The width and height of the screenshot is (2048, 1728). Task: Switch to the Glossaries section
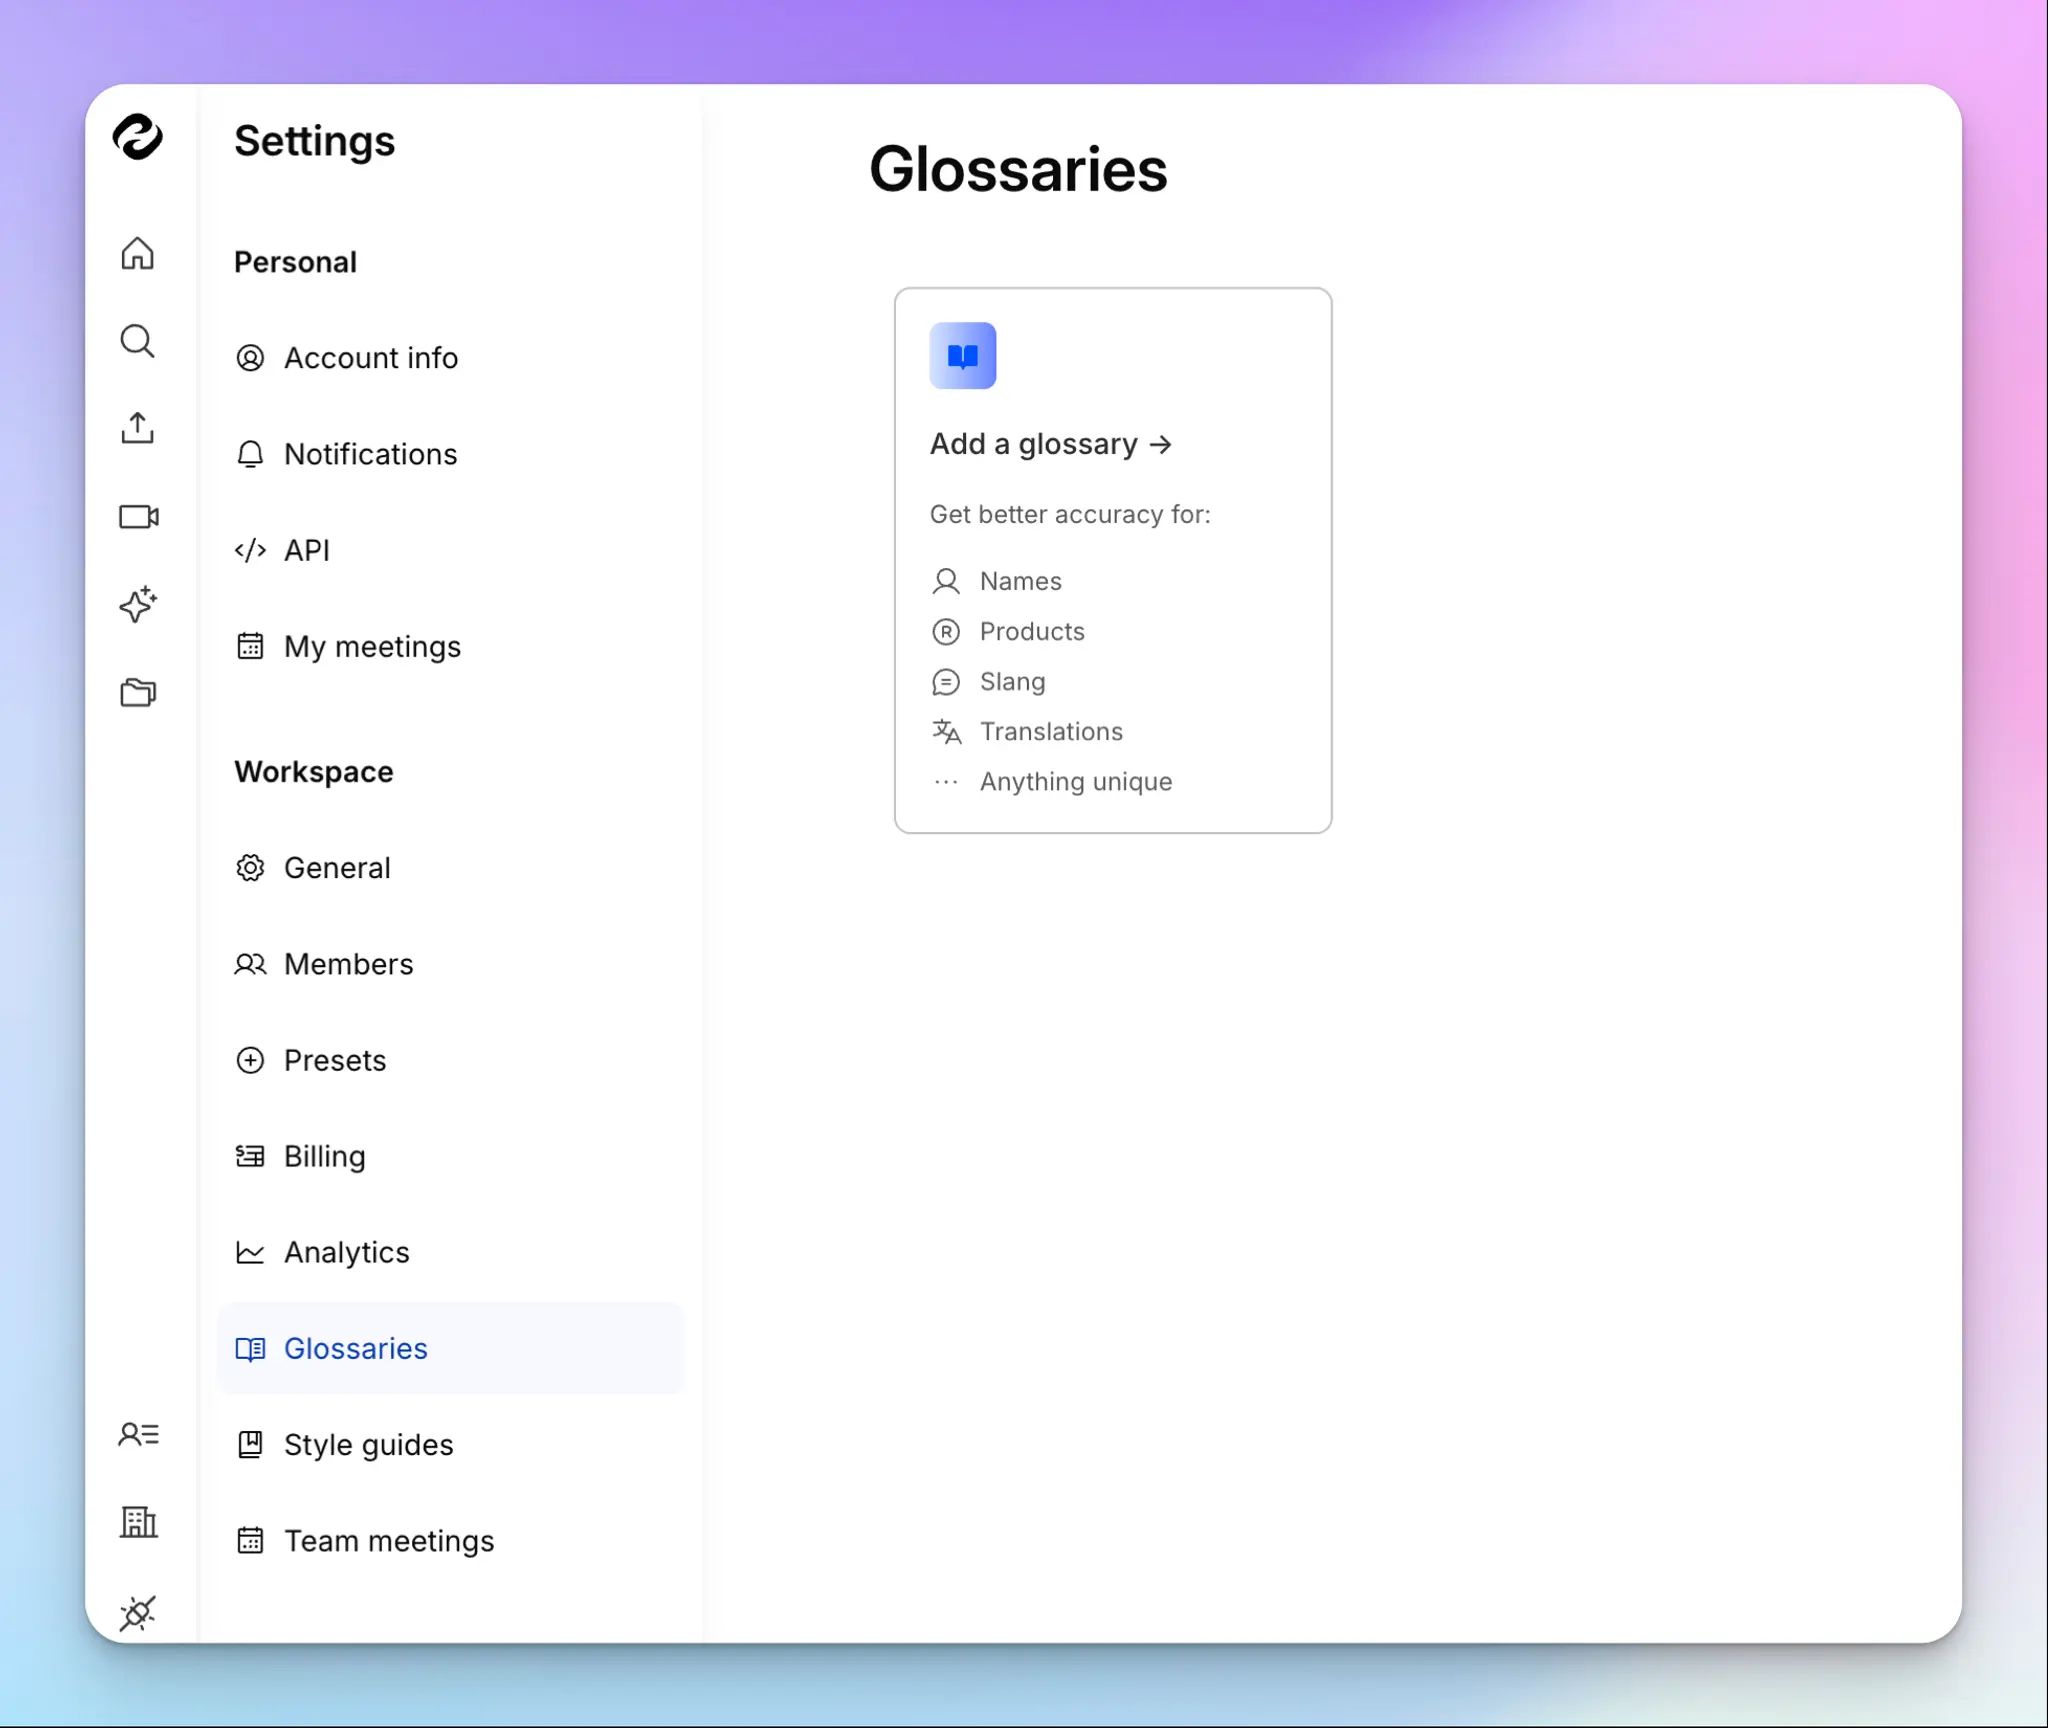pyautogui.click(x=355, y=1348)
